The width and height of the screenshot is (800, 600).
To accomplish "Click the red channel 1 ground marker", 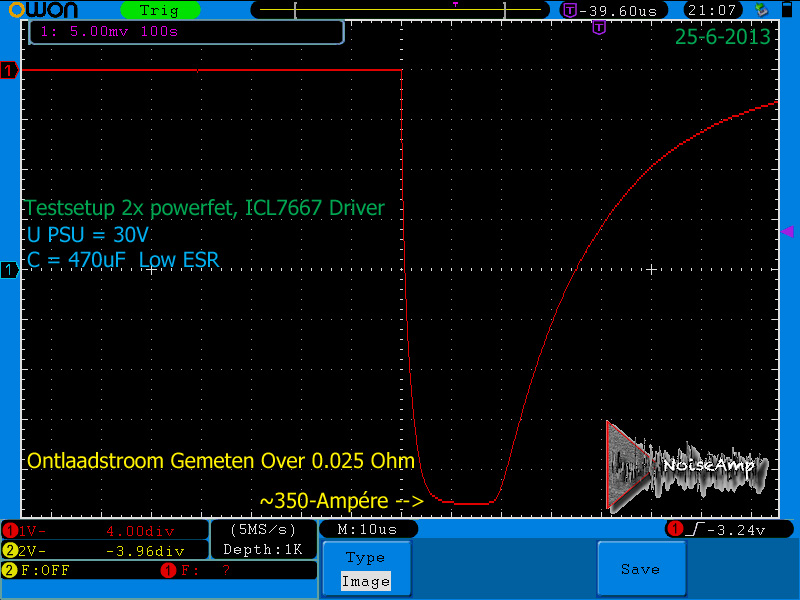I will coord(9,70).
